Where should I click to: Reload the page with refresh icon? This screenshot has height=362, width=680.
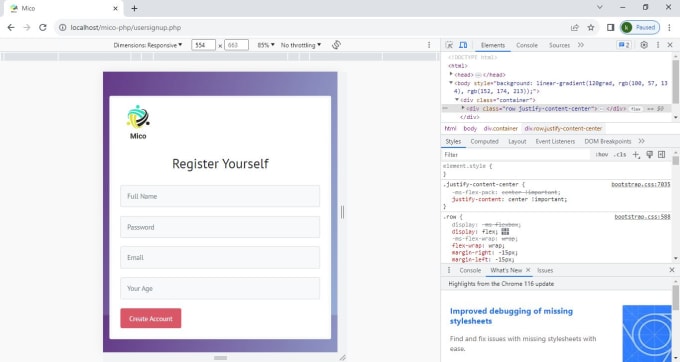pos(42,27)
